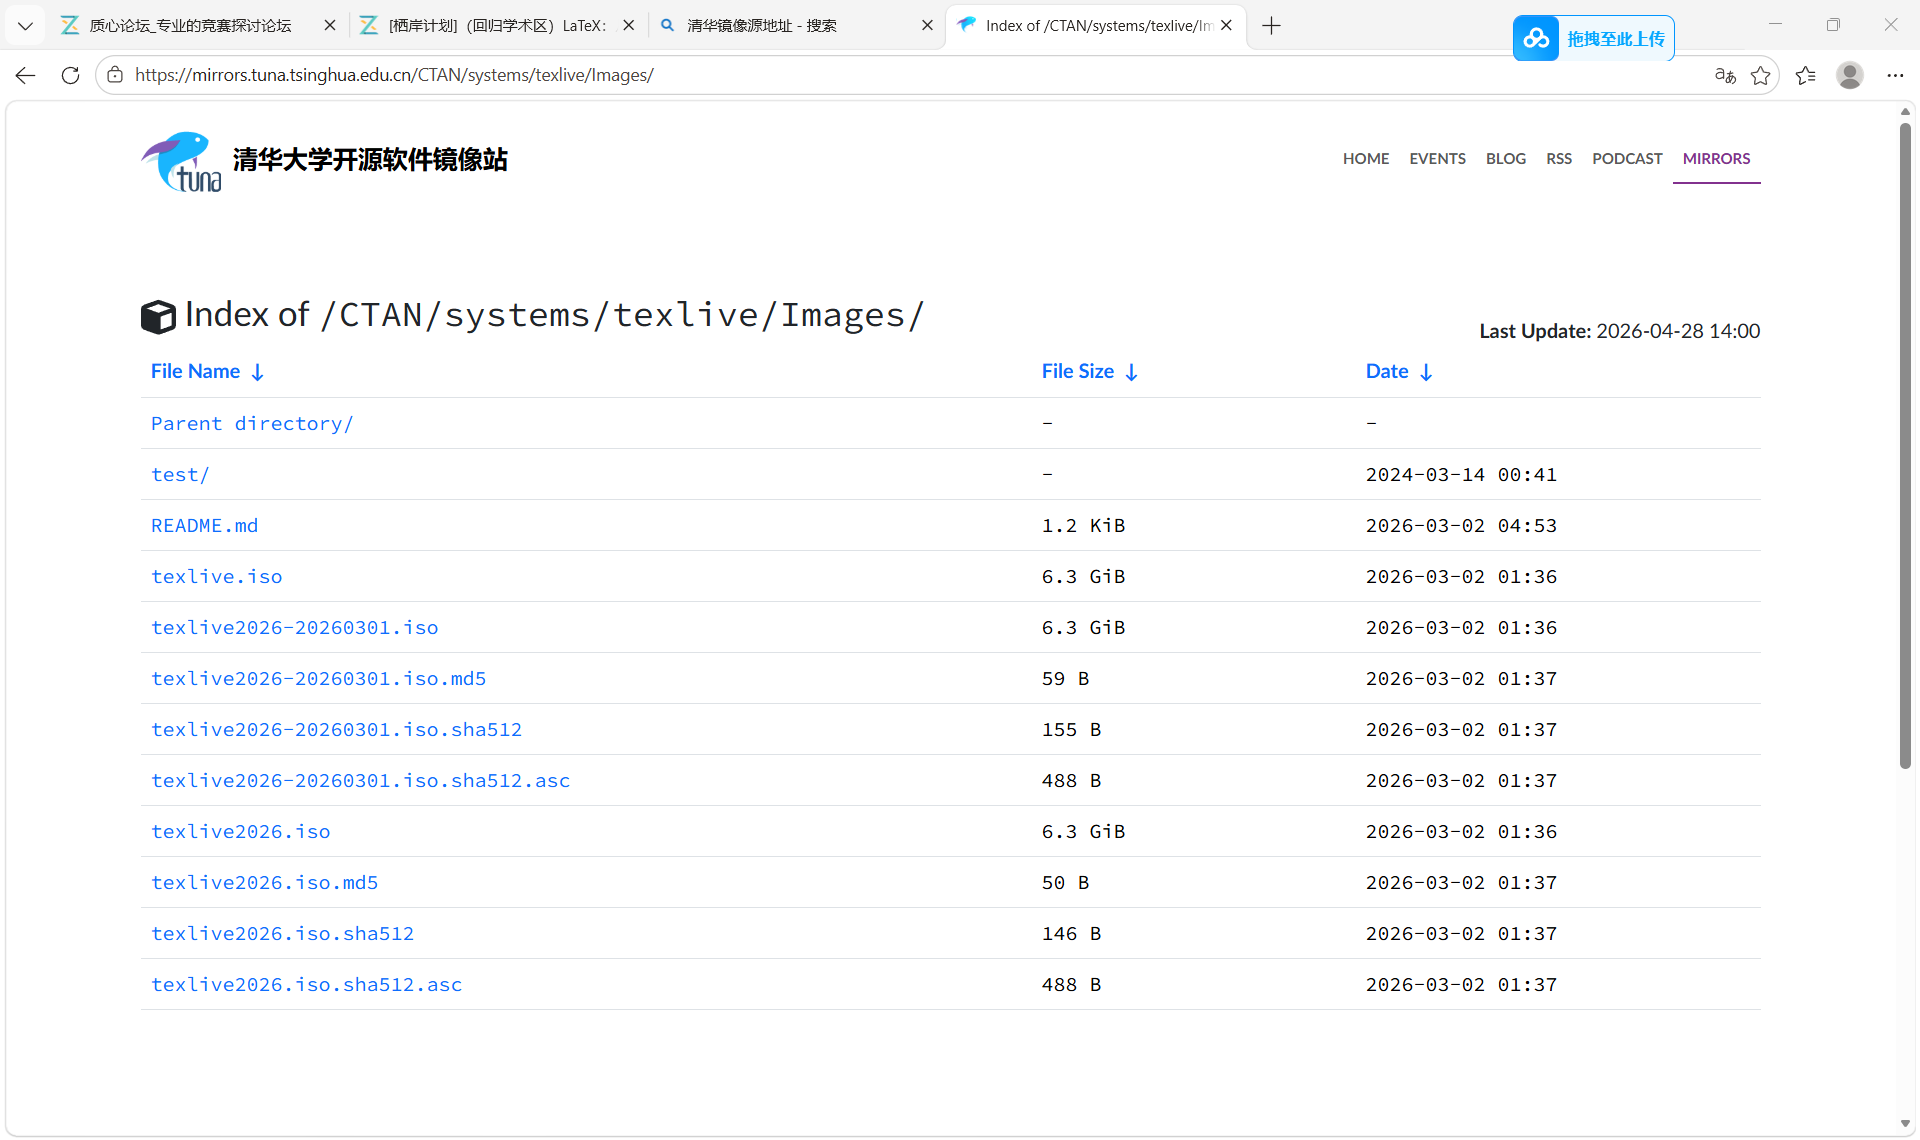Viewport: 1920px width, 1140px height.
Task: Download texlive.iso
Action: point(216,577)
